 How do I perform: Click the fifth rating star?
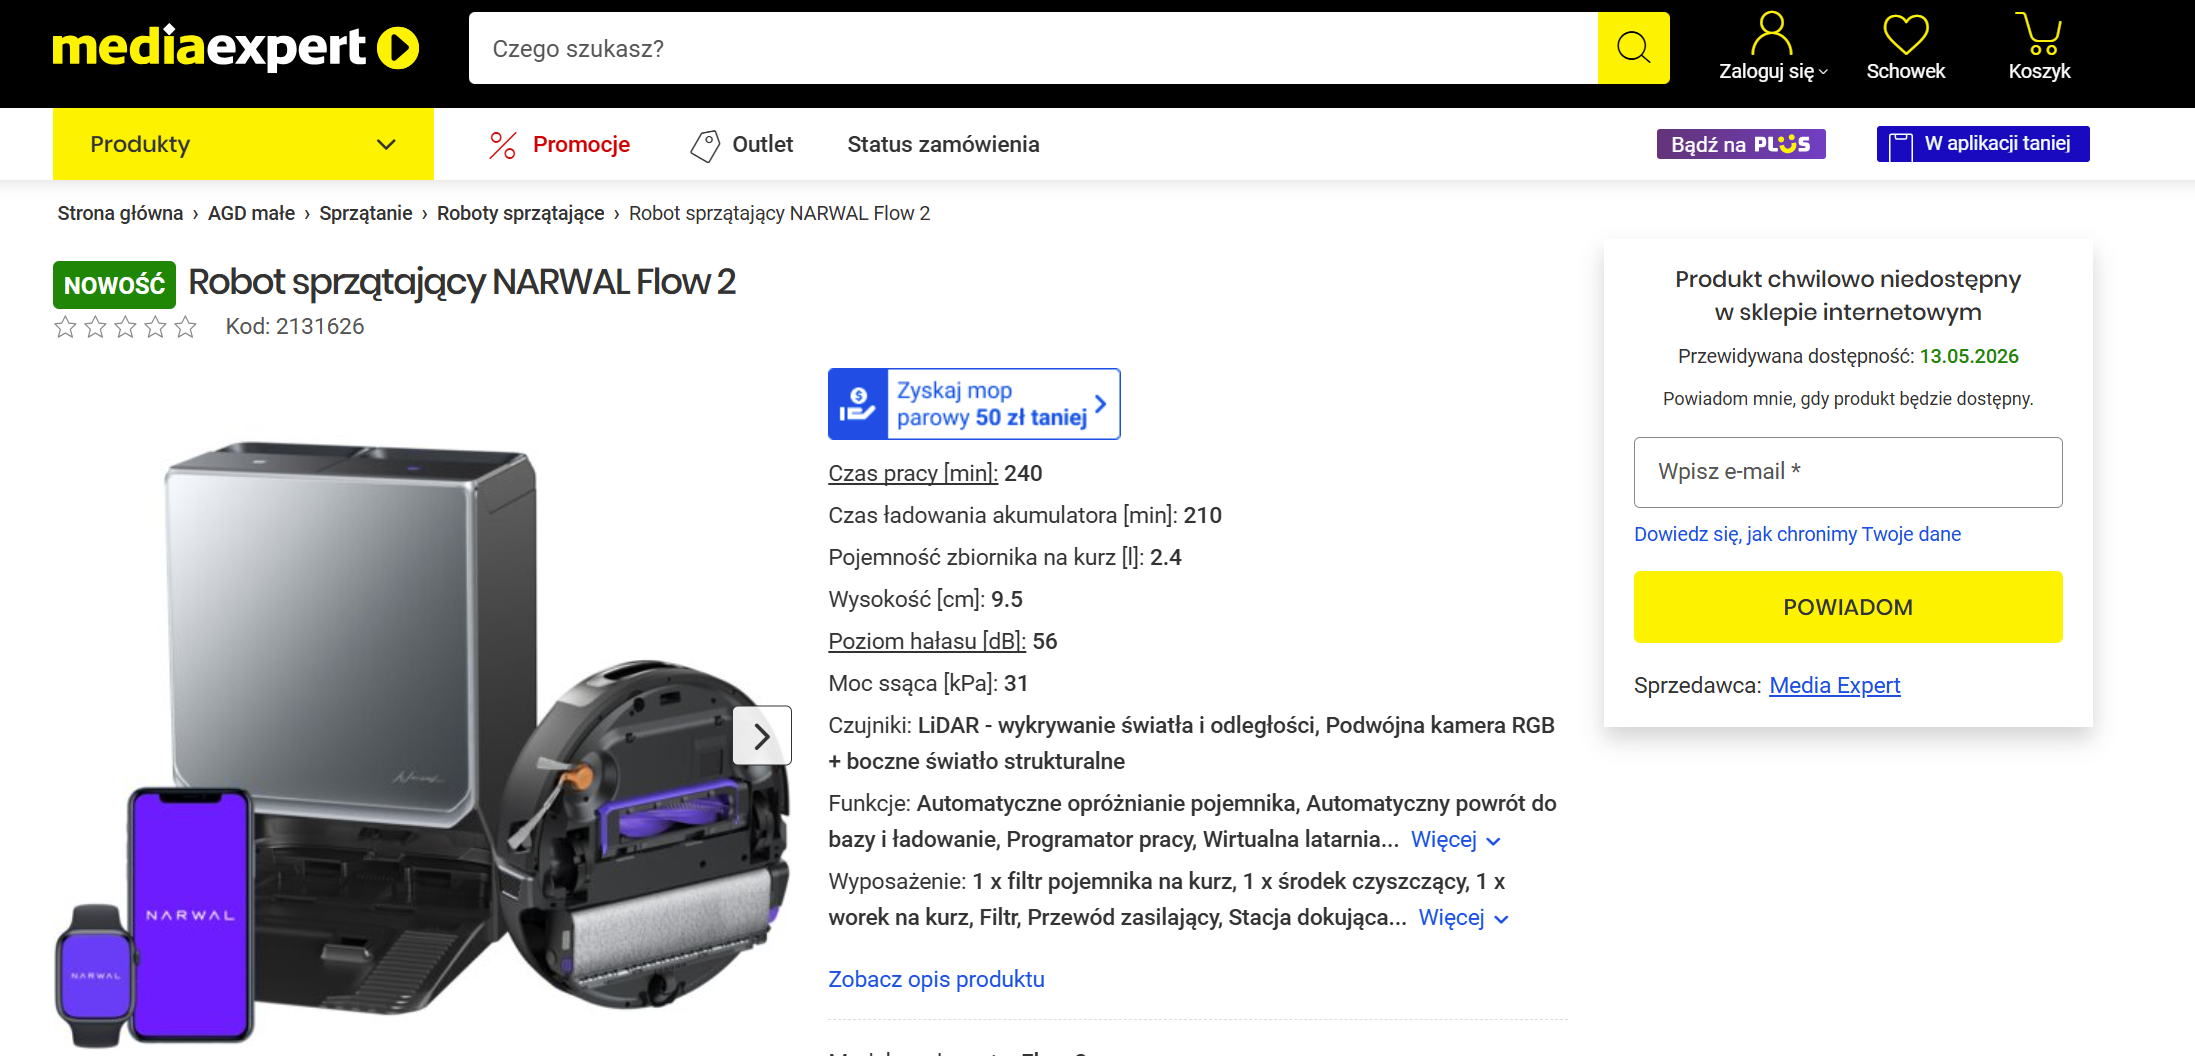(185, 327)
